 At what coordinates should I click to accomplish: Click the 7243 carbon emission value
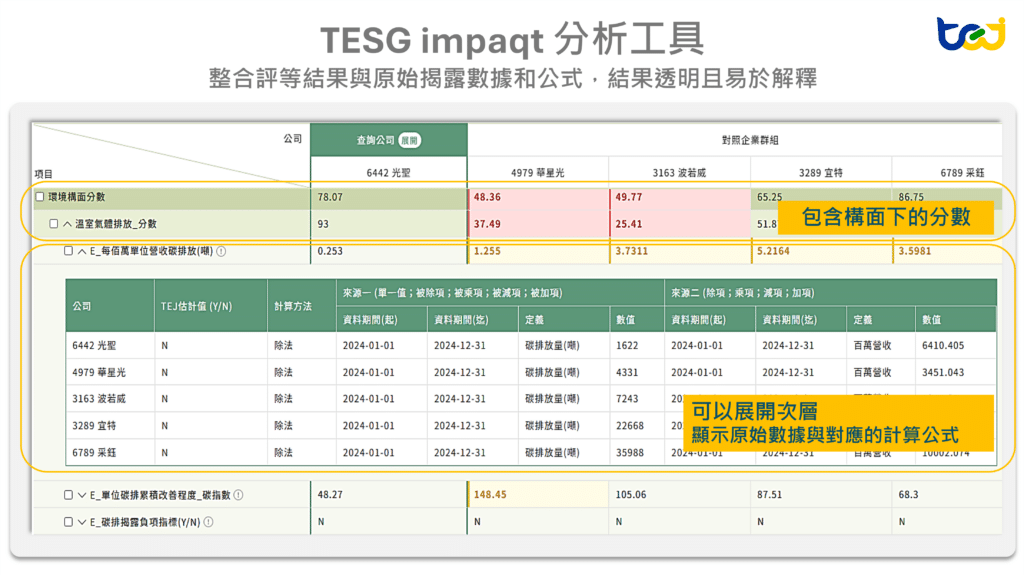pos(627,399)
